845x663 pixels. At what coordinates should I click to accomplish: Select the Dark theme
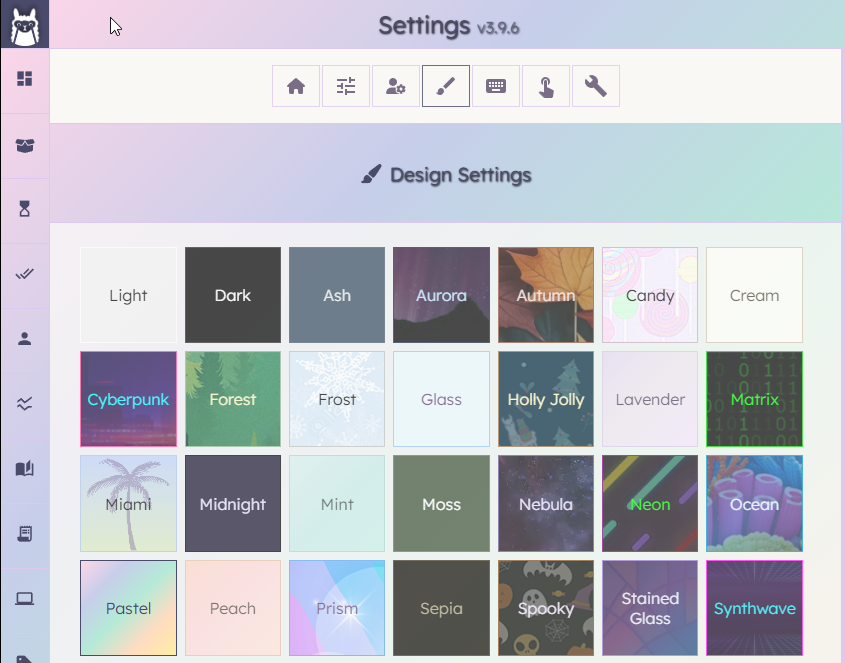pyautogui.click(x=232, y=295)
